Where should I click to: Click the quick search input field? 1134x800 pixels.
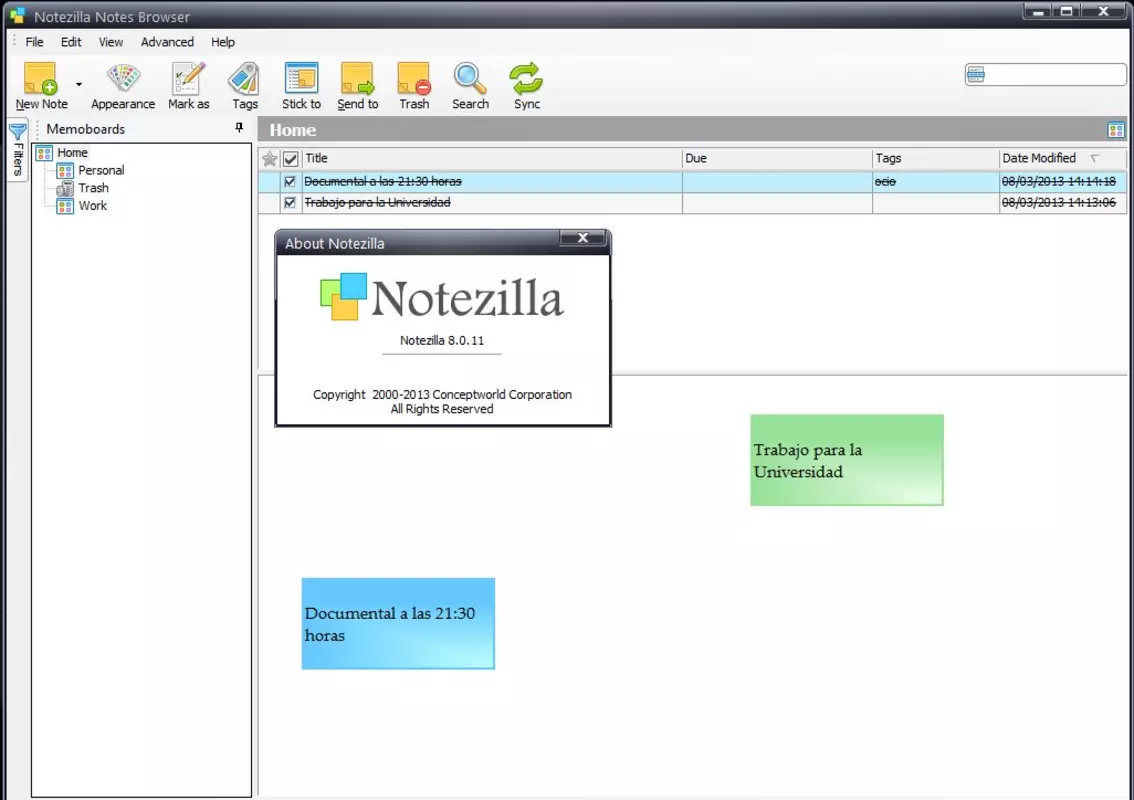(1056, 75)
